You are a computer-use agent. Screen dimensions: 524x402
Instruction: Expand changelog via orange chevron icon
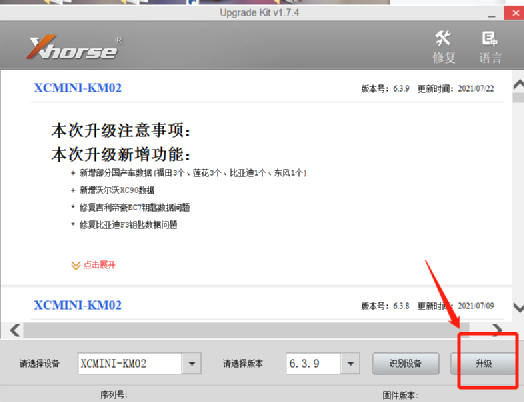[x=76, y=265]
